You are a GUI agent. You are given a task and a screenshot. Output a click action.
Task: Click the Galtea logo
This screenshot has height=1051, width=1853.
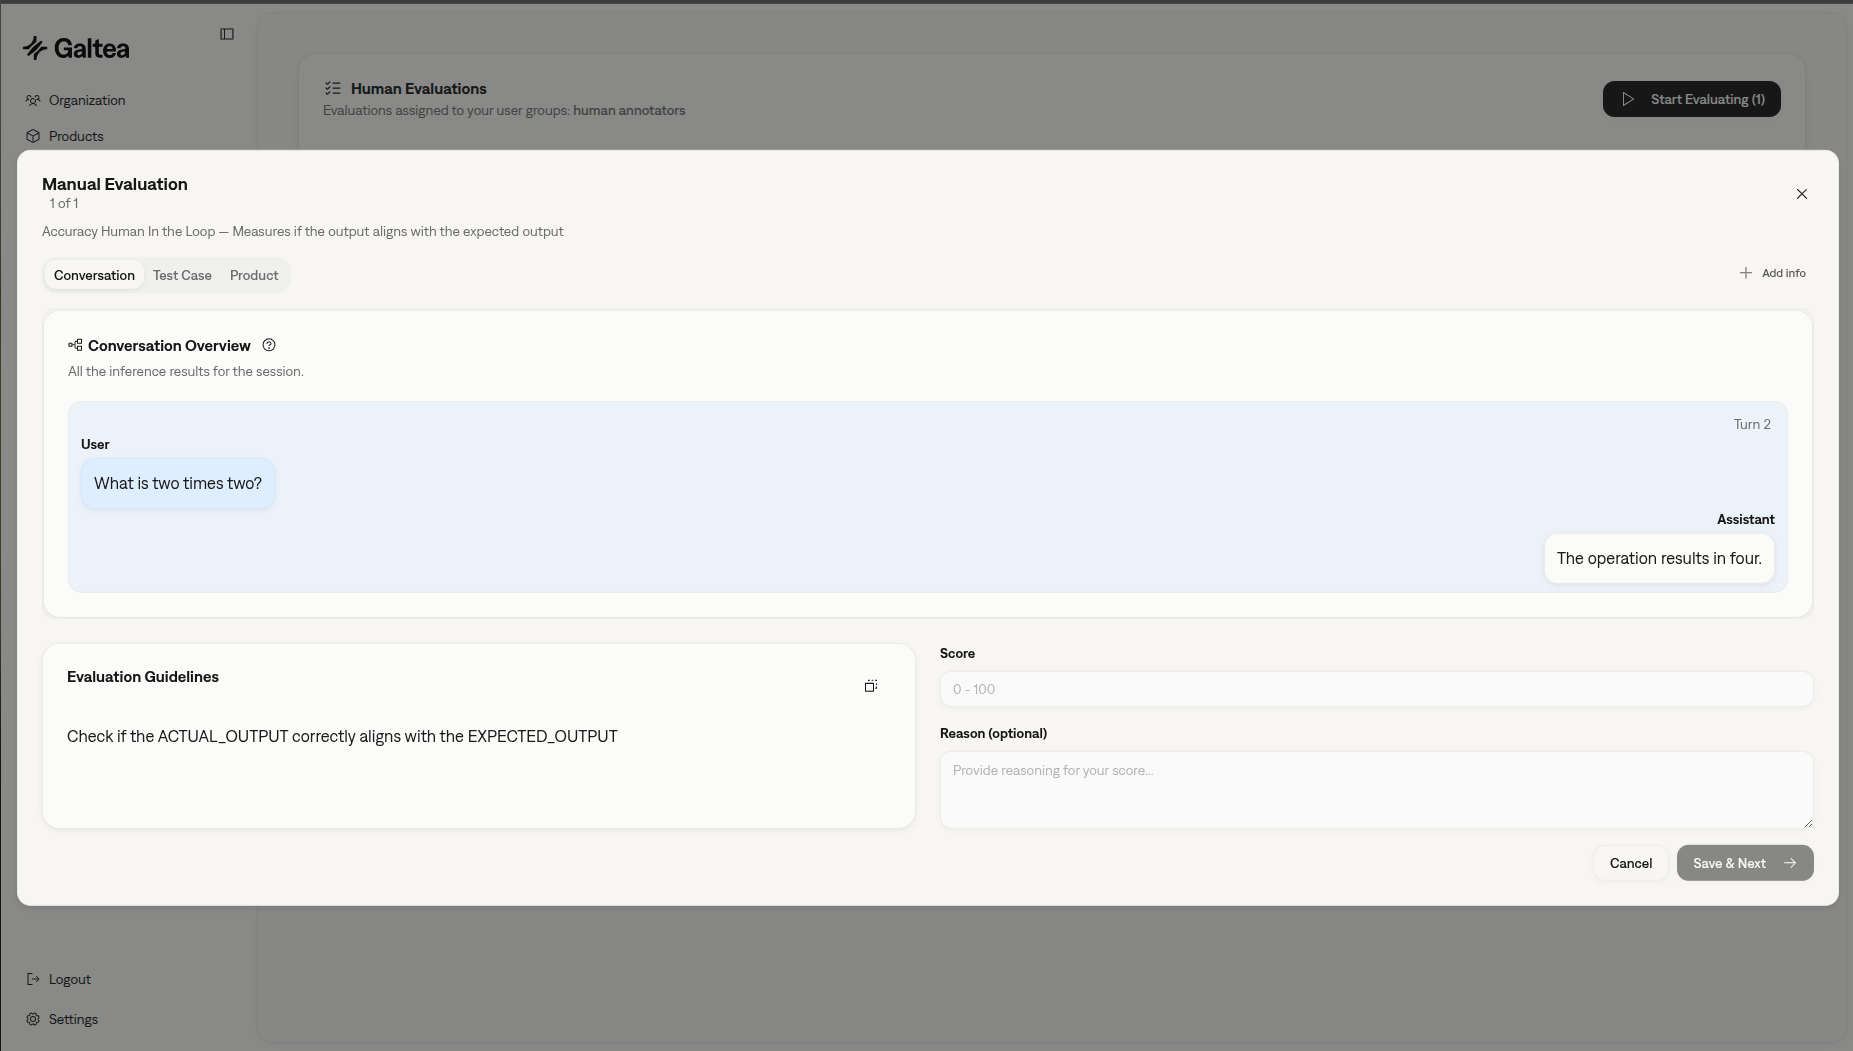(x=75, y=47)
